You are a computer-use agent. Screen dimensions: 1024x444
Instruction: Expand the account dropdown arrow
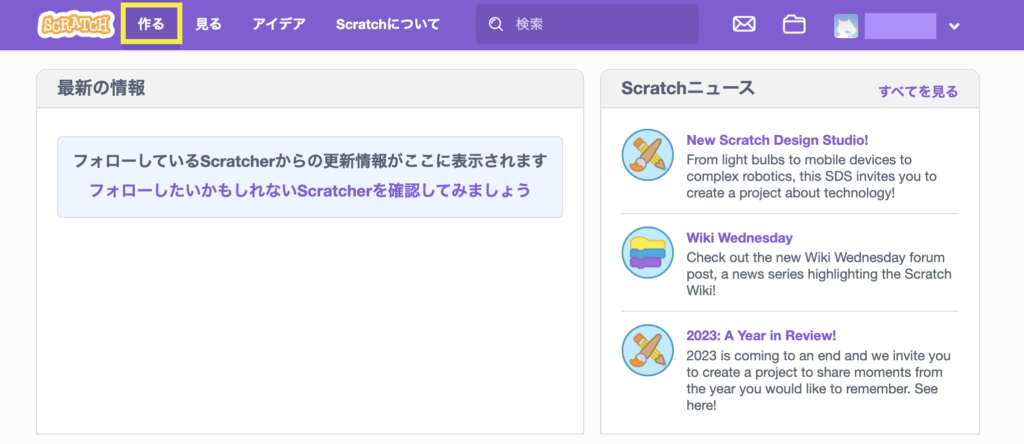point(954,26)
